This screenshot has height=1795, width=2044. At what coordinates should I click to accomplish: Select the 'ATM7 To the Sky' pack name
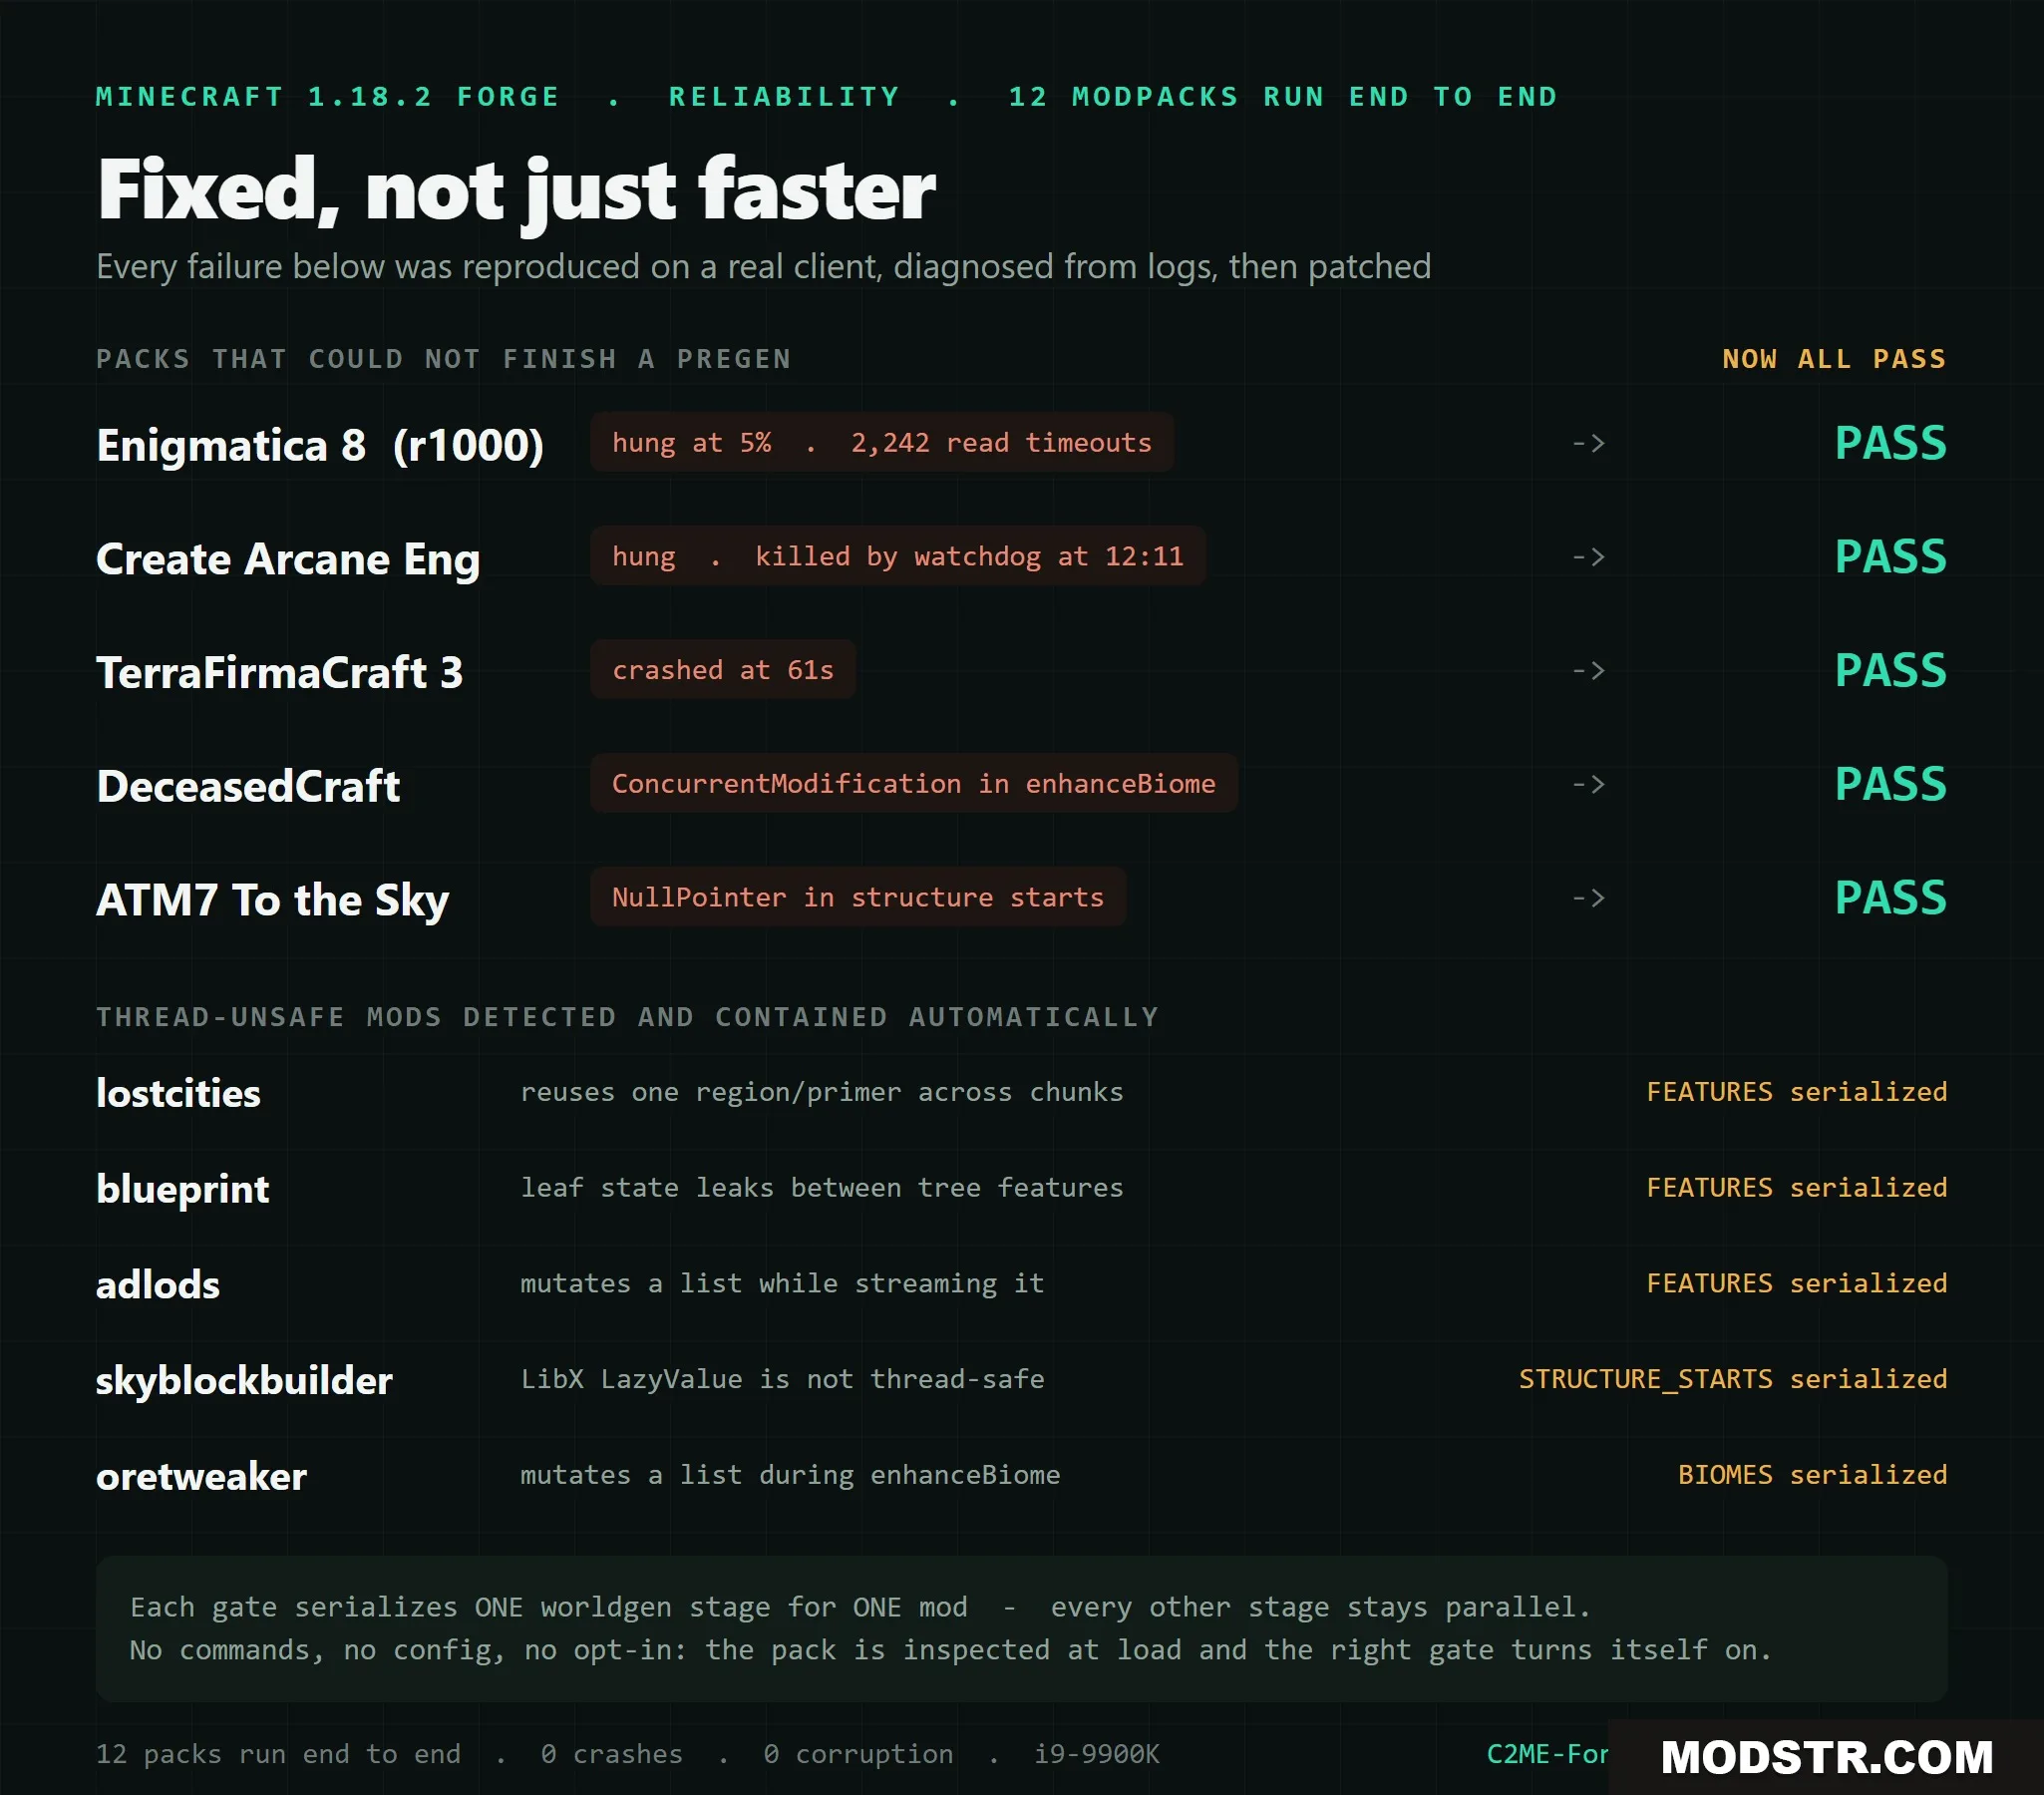tap(272, 900)
